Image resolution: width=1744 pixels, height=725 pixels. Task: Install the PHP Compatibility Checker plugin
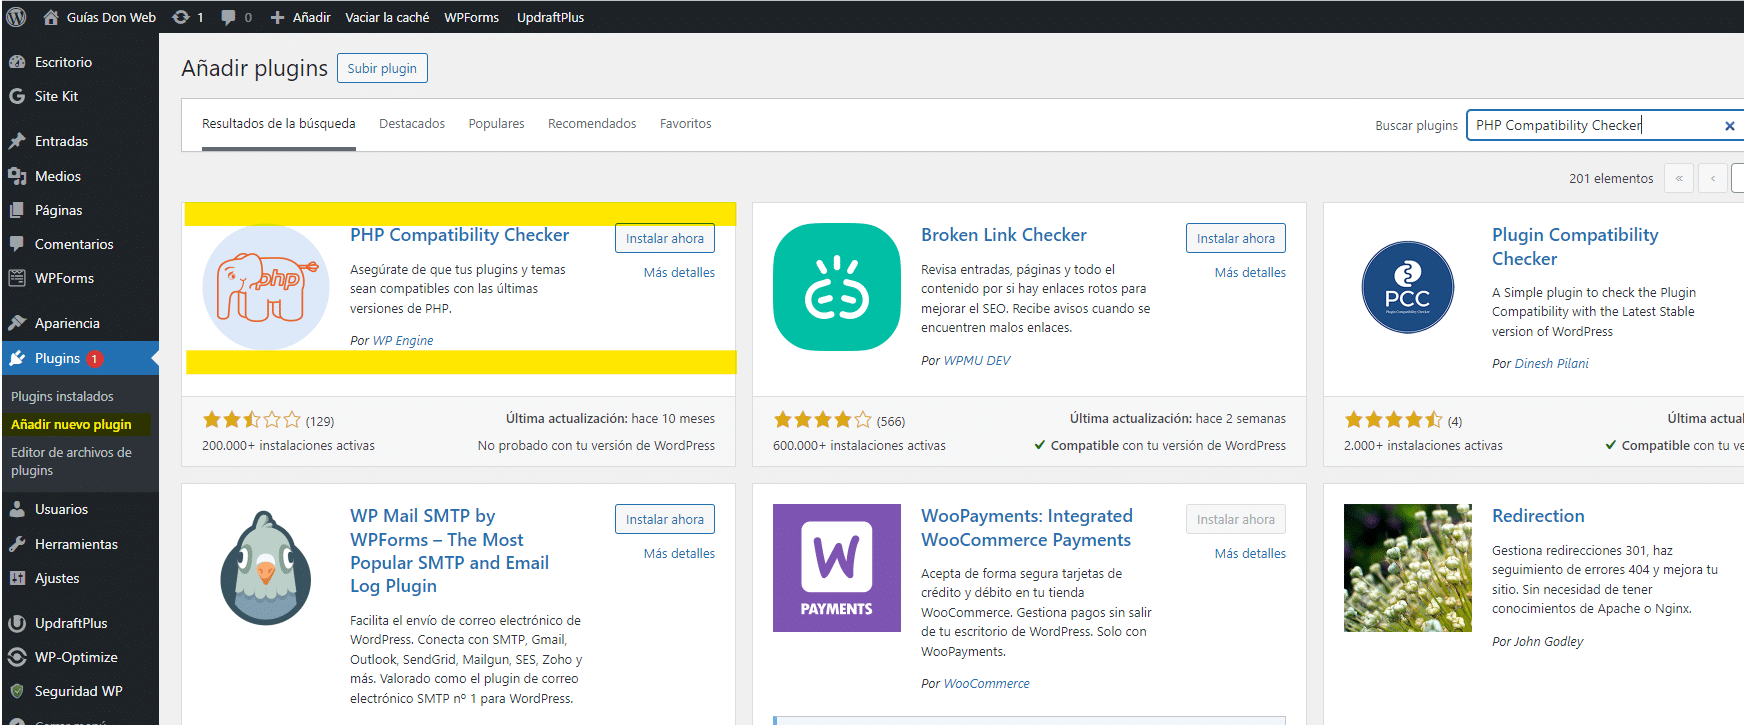(664, 238)
